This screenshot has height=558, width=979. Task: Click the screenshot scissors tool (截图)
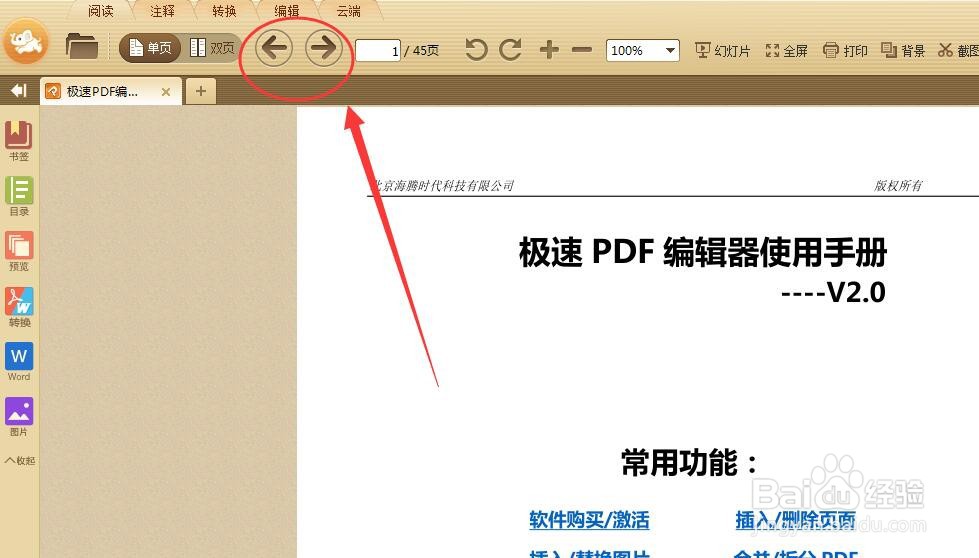point(958,51)
